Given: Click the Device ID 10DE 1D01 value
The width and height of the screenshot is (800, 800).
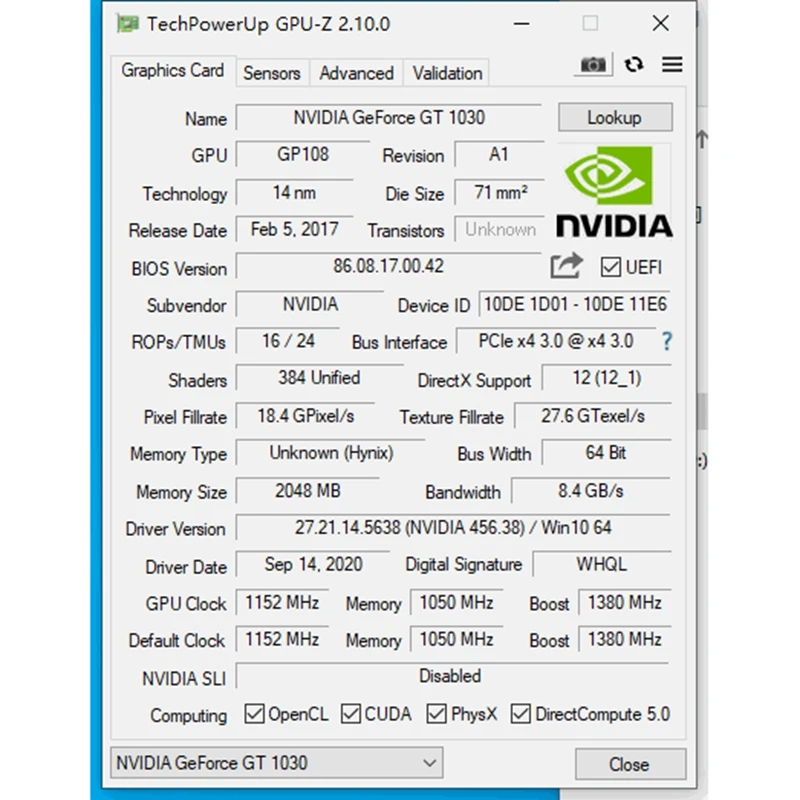Looking at the screenshot, I should (574, 304).
